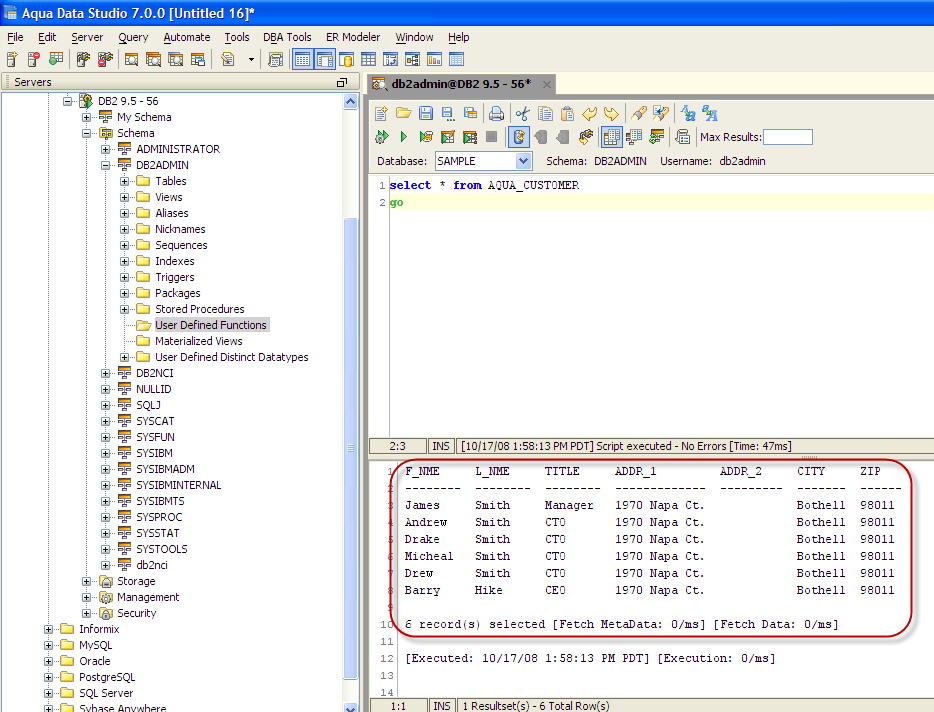Open the Query menu
Image resolution: width=934 pixels, height=712 pixels.
133,37
